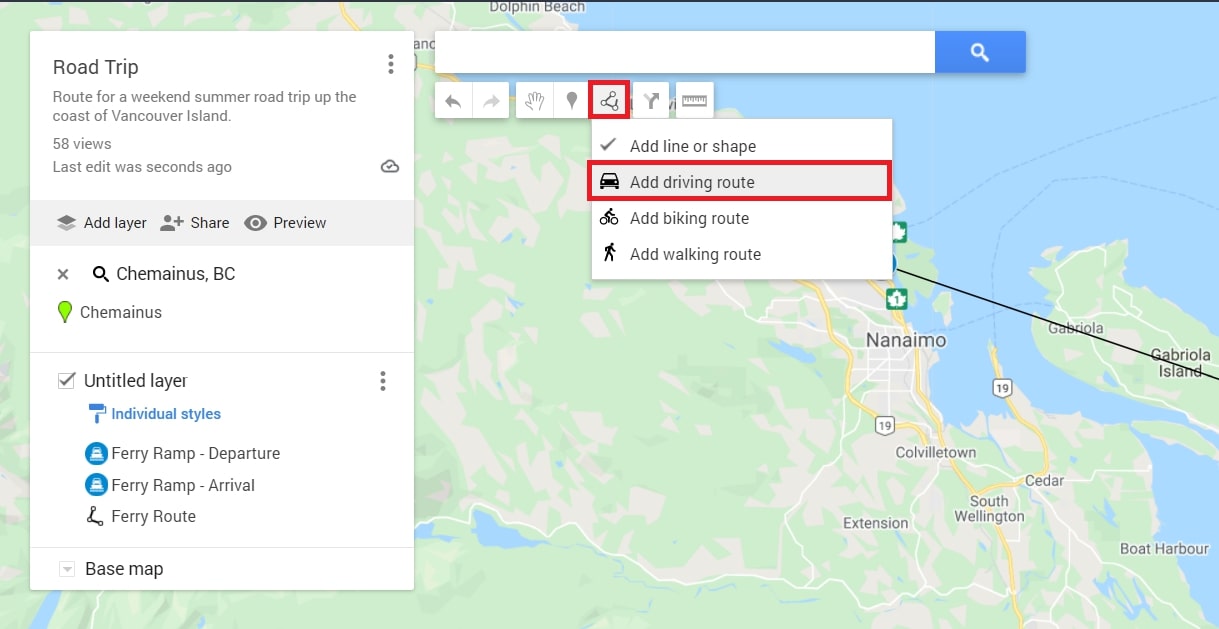Image resolution: width=1219 pixels, height=629 pixels.
Task: Select the Measure distances ruler tool
Action: click(694, 100)
